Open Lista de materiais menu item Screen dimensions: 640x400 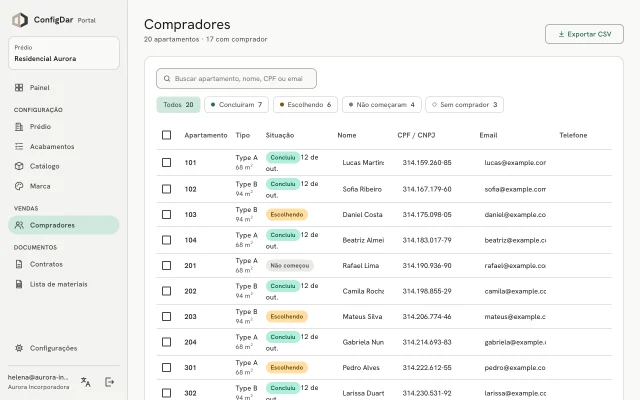(64, 284)
